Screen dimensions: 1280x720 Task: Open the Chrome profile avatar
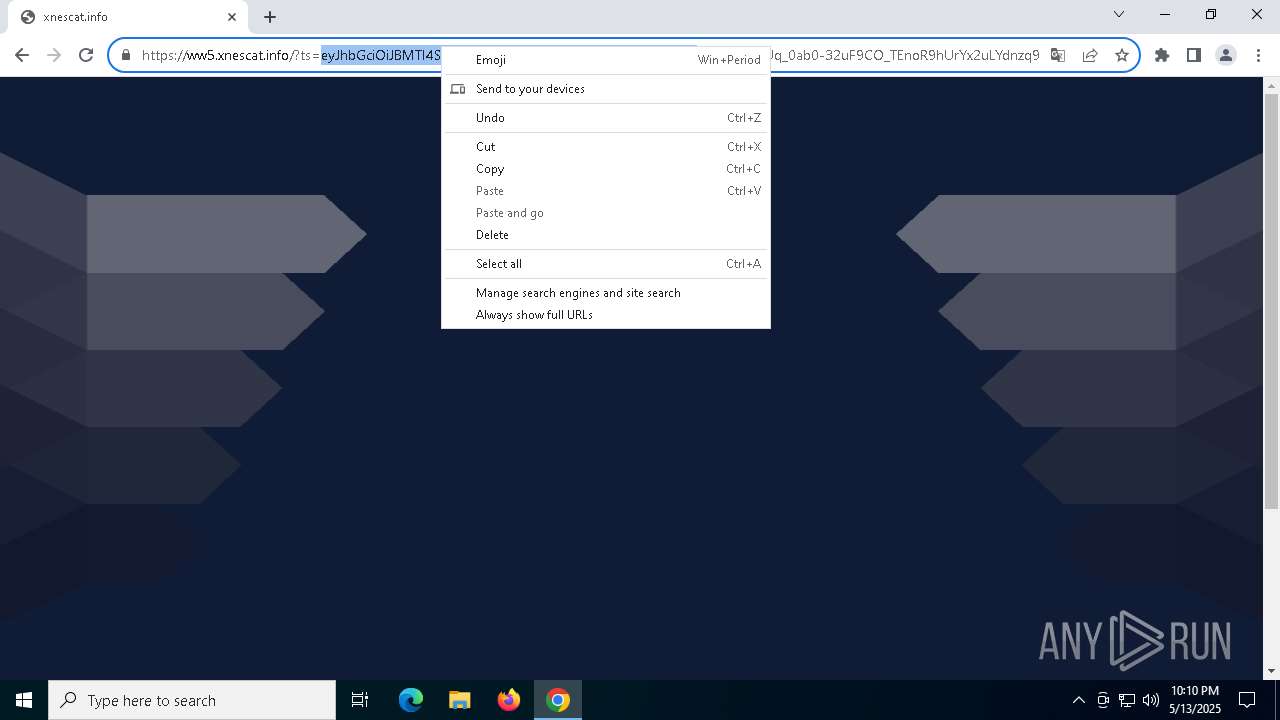coord(1226,55)
